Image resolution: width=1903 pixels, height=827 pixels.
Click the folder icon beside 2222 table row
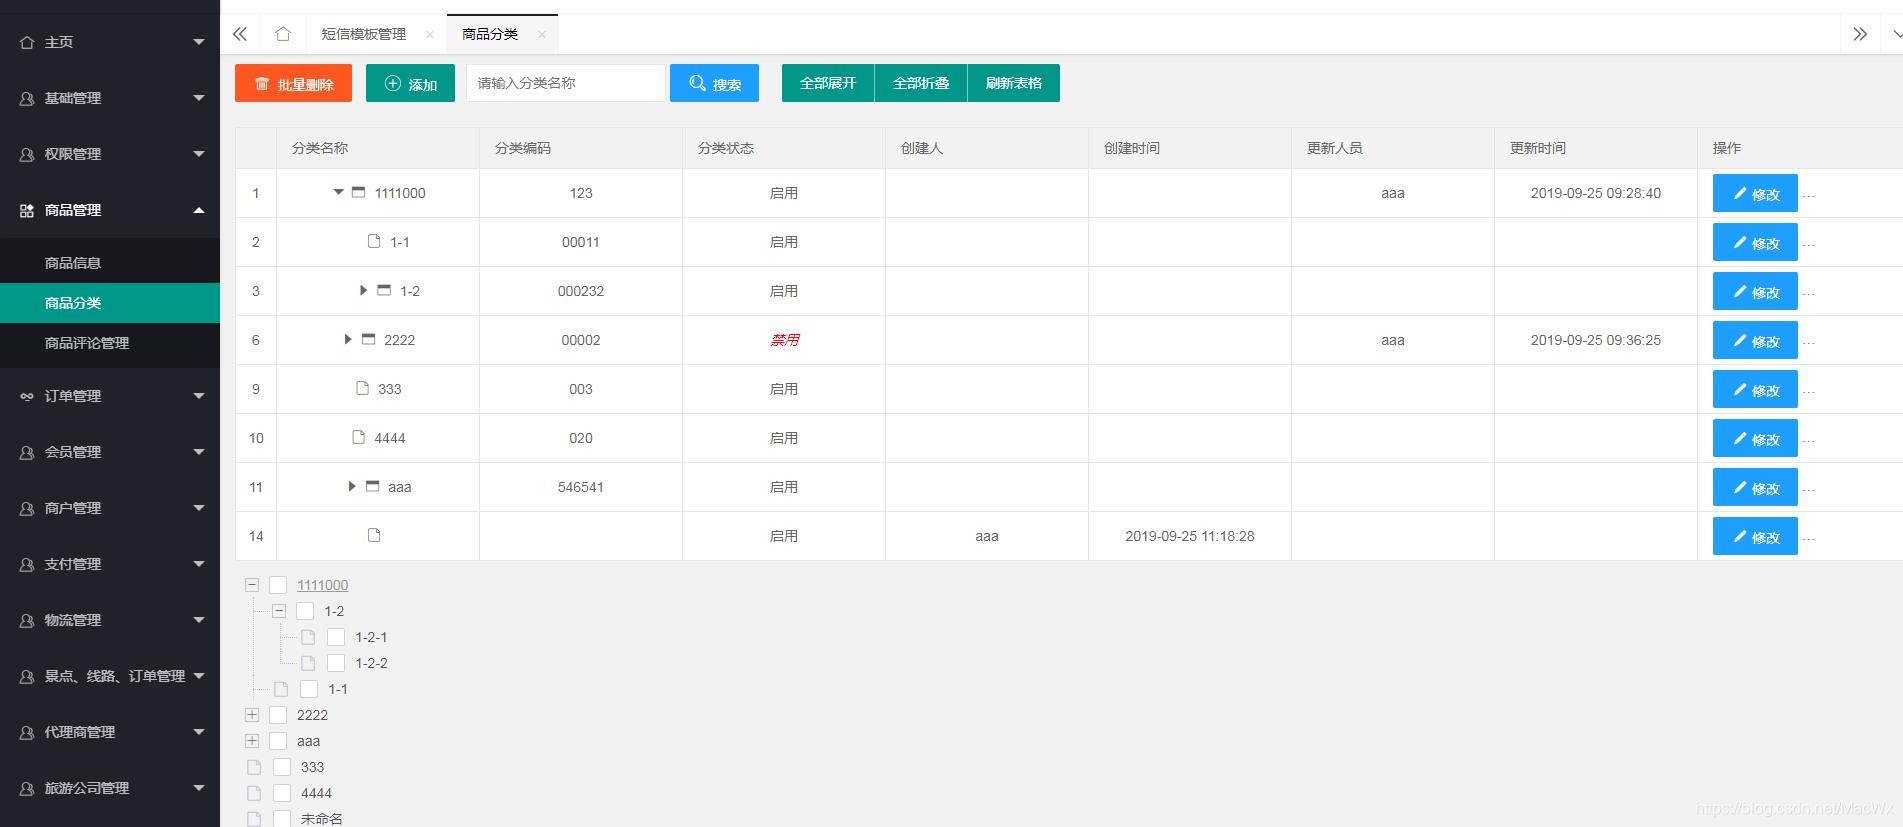[368, 339]
